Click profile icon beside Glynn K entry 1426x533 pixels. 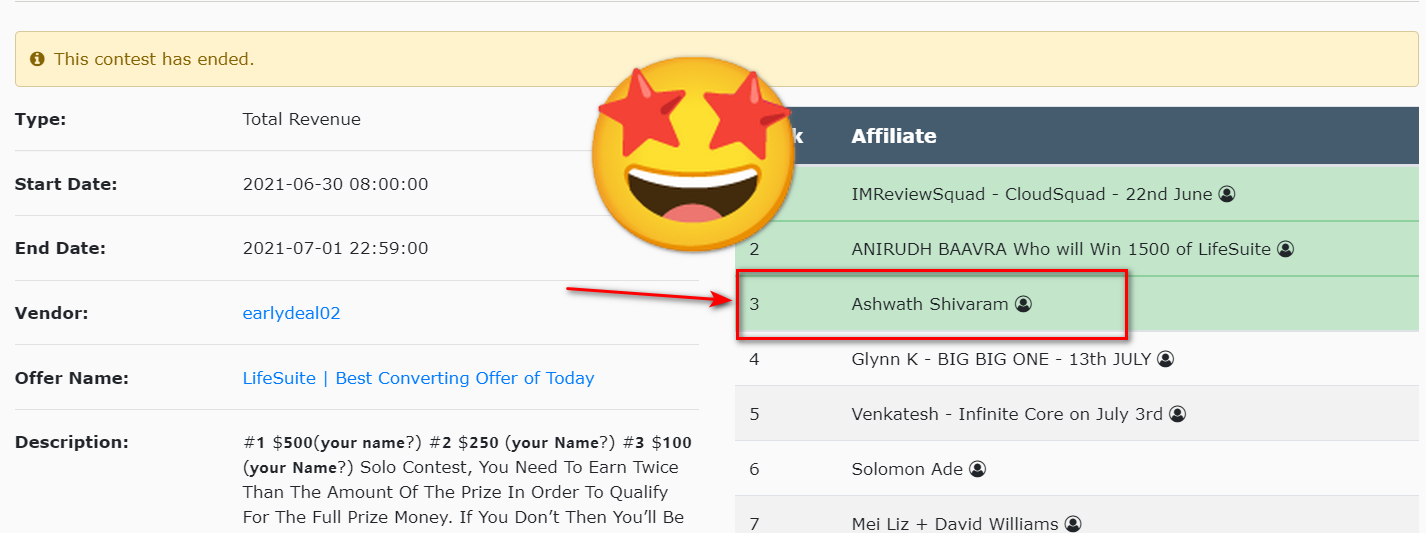click(x=1165, y=359)
